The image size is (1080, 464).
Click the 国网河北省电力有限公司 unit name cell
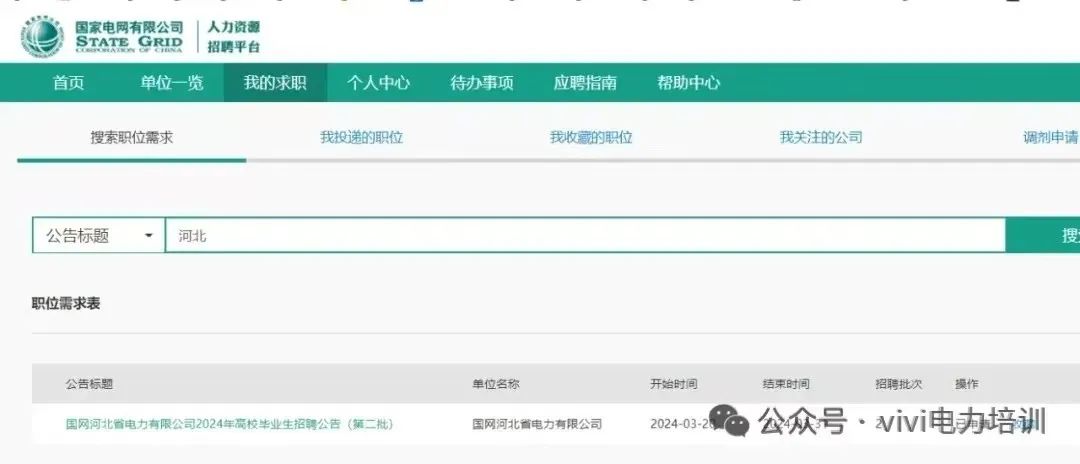(537, 424)
